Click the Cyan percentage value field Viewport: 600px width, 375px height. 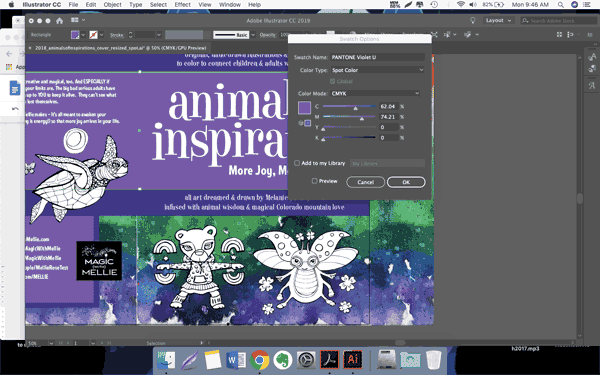click(389, 106)
